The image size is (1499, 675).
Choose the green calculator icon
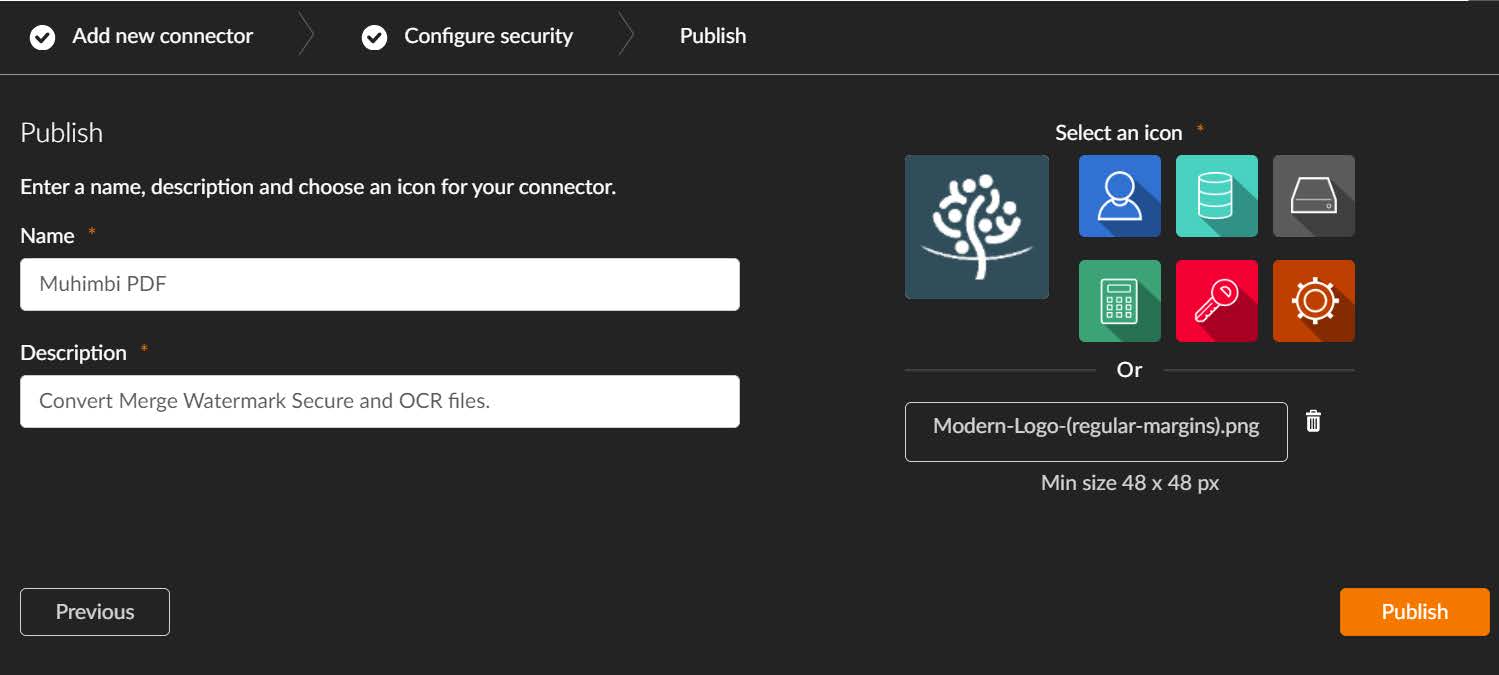(1119, 301)
